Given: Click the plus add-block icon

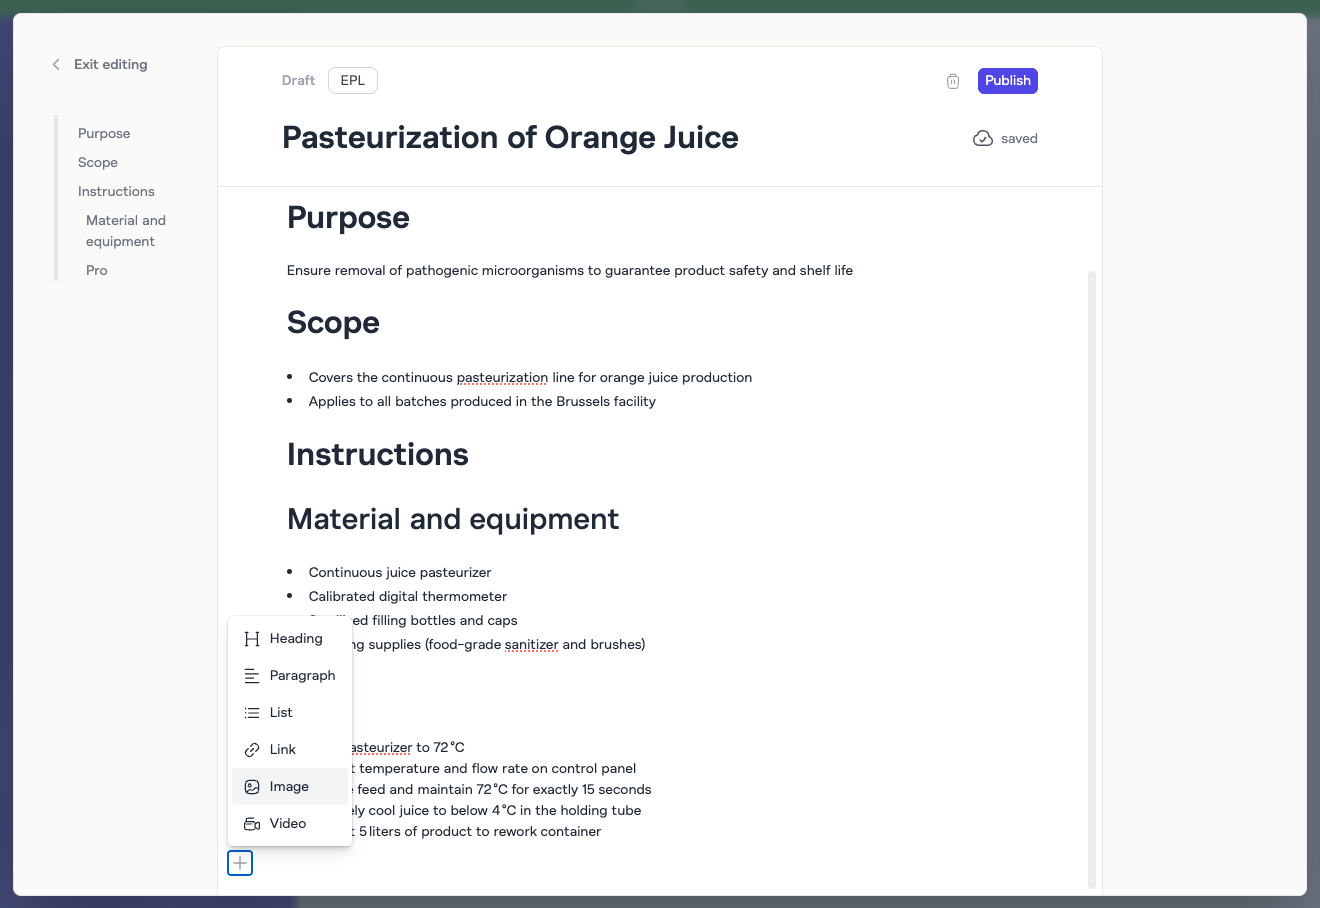Looking at the screenshot, I should [x=240, y=863].
